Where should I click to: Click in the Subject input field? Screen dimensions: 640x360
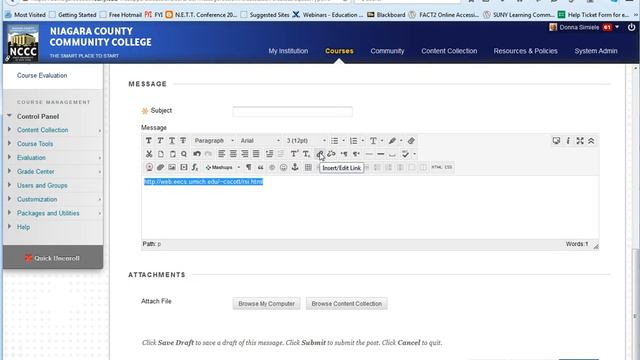(293, 111)
